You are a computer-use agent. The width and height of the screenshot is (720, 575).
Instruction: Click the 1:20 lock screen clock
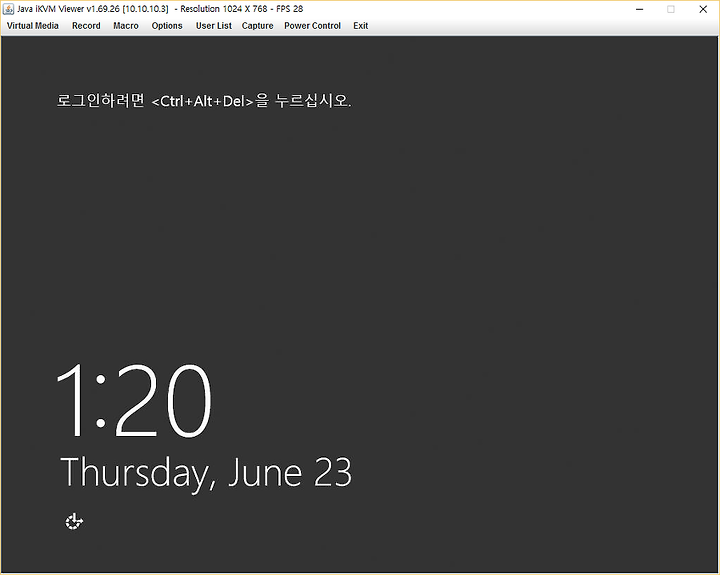(x=134, y=400)
